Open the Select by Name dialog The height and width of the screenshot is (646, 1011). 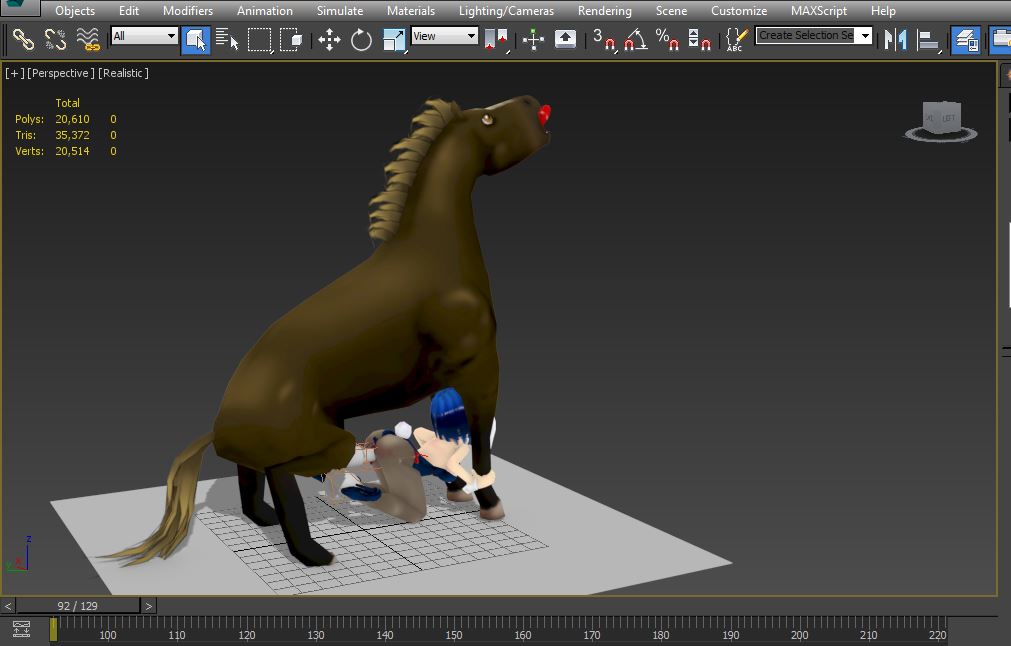click(227, 39)
